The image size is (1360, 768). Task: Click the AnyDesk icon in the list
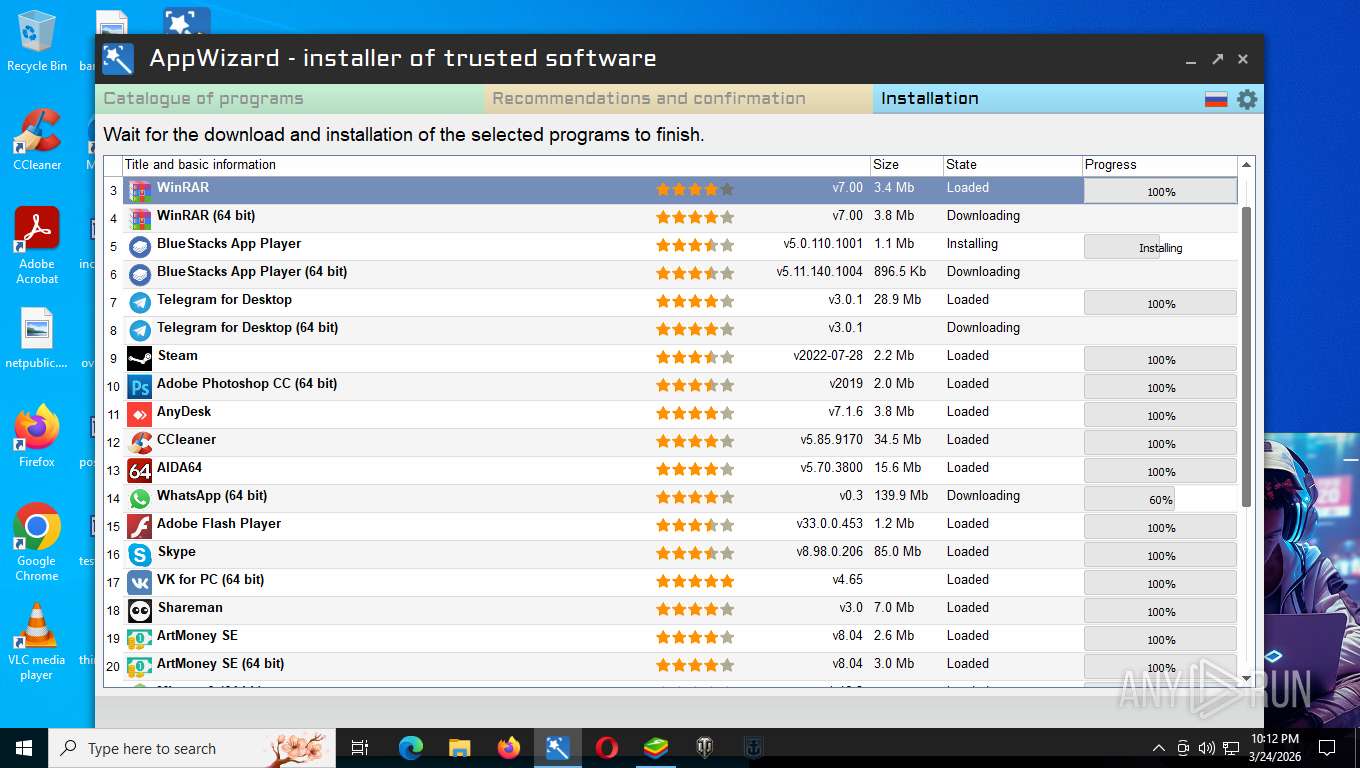click(140, 414)
